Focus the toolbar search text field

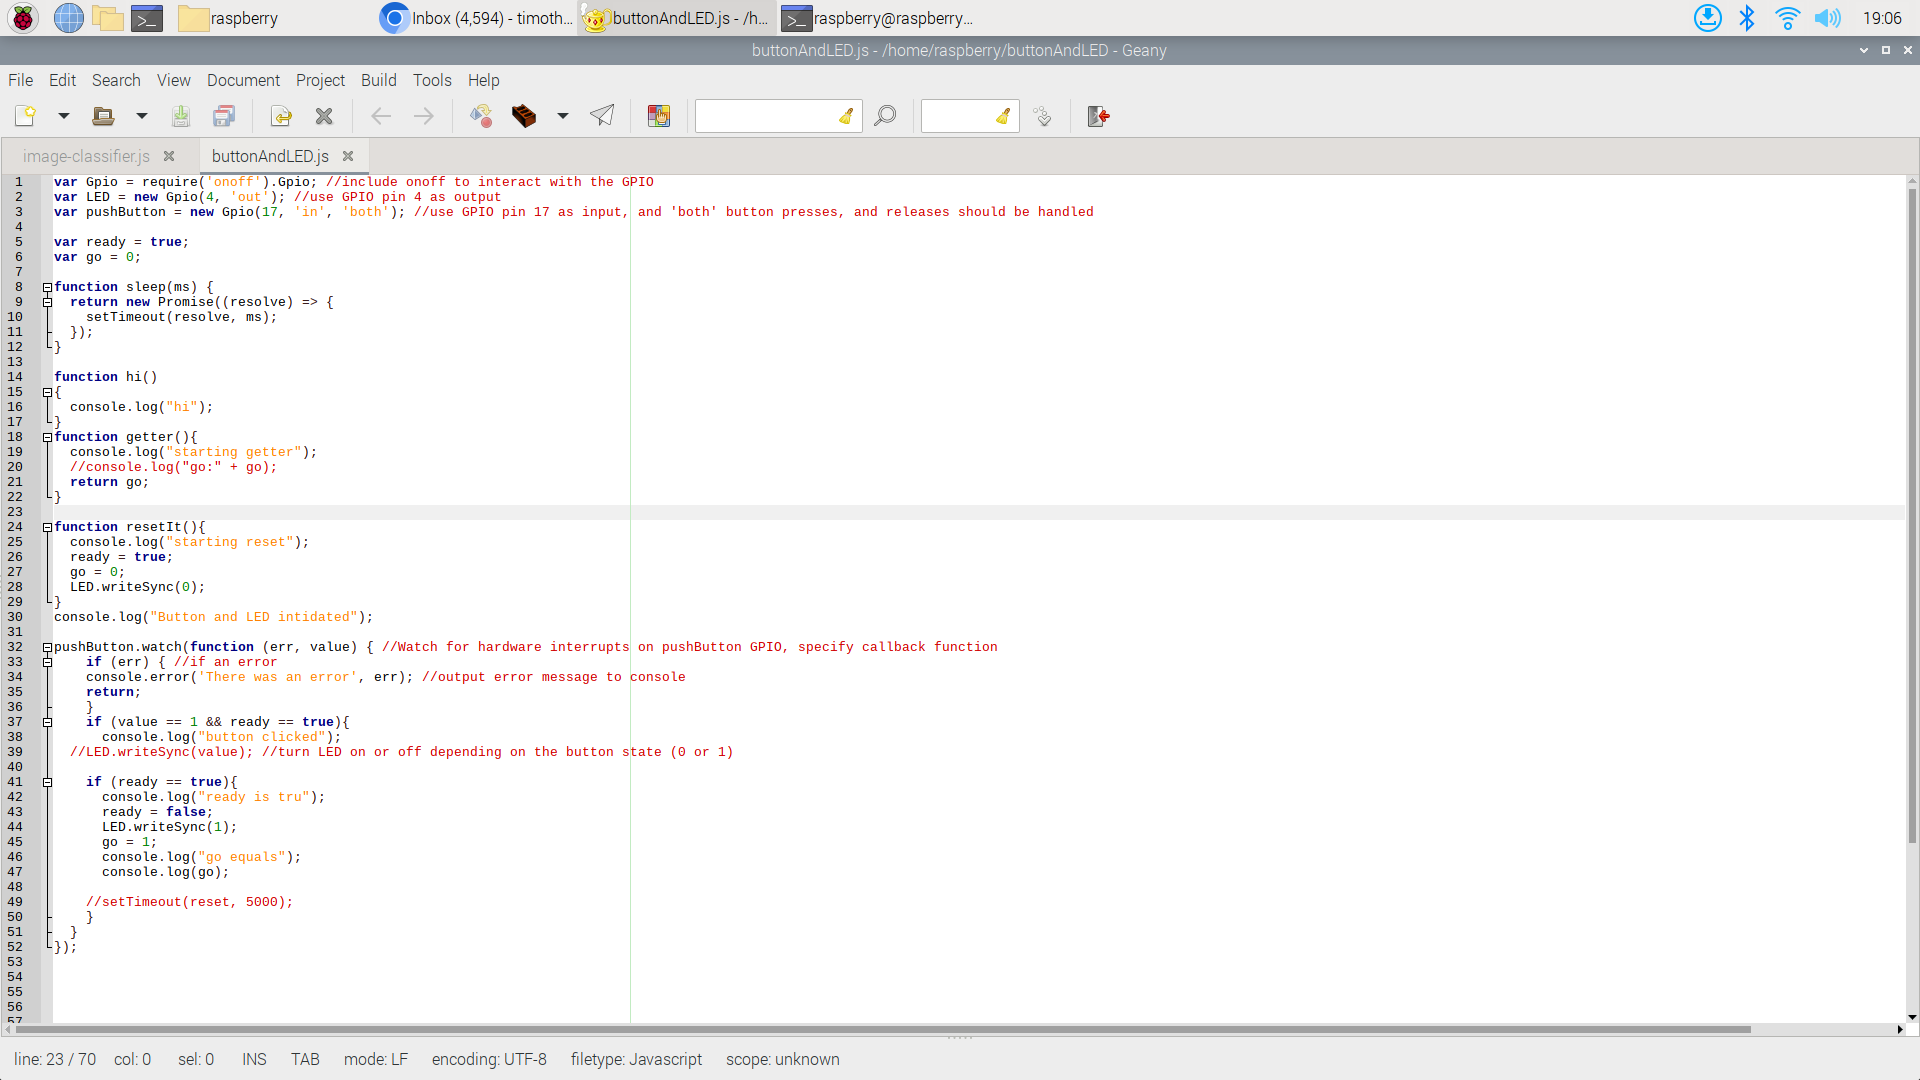click(766, 116)
